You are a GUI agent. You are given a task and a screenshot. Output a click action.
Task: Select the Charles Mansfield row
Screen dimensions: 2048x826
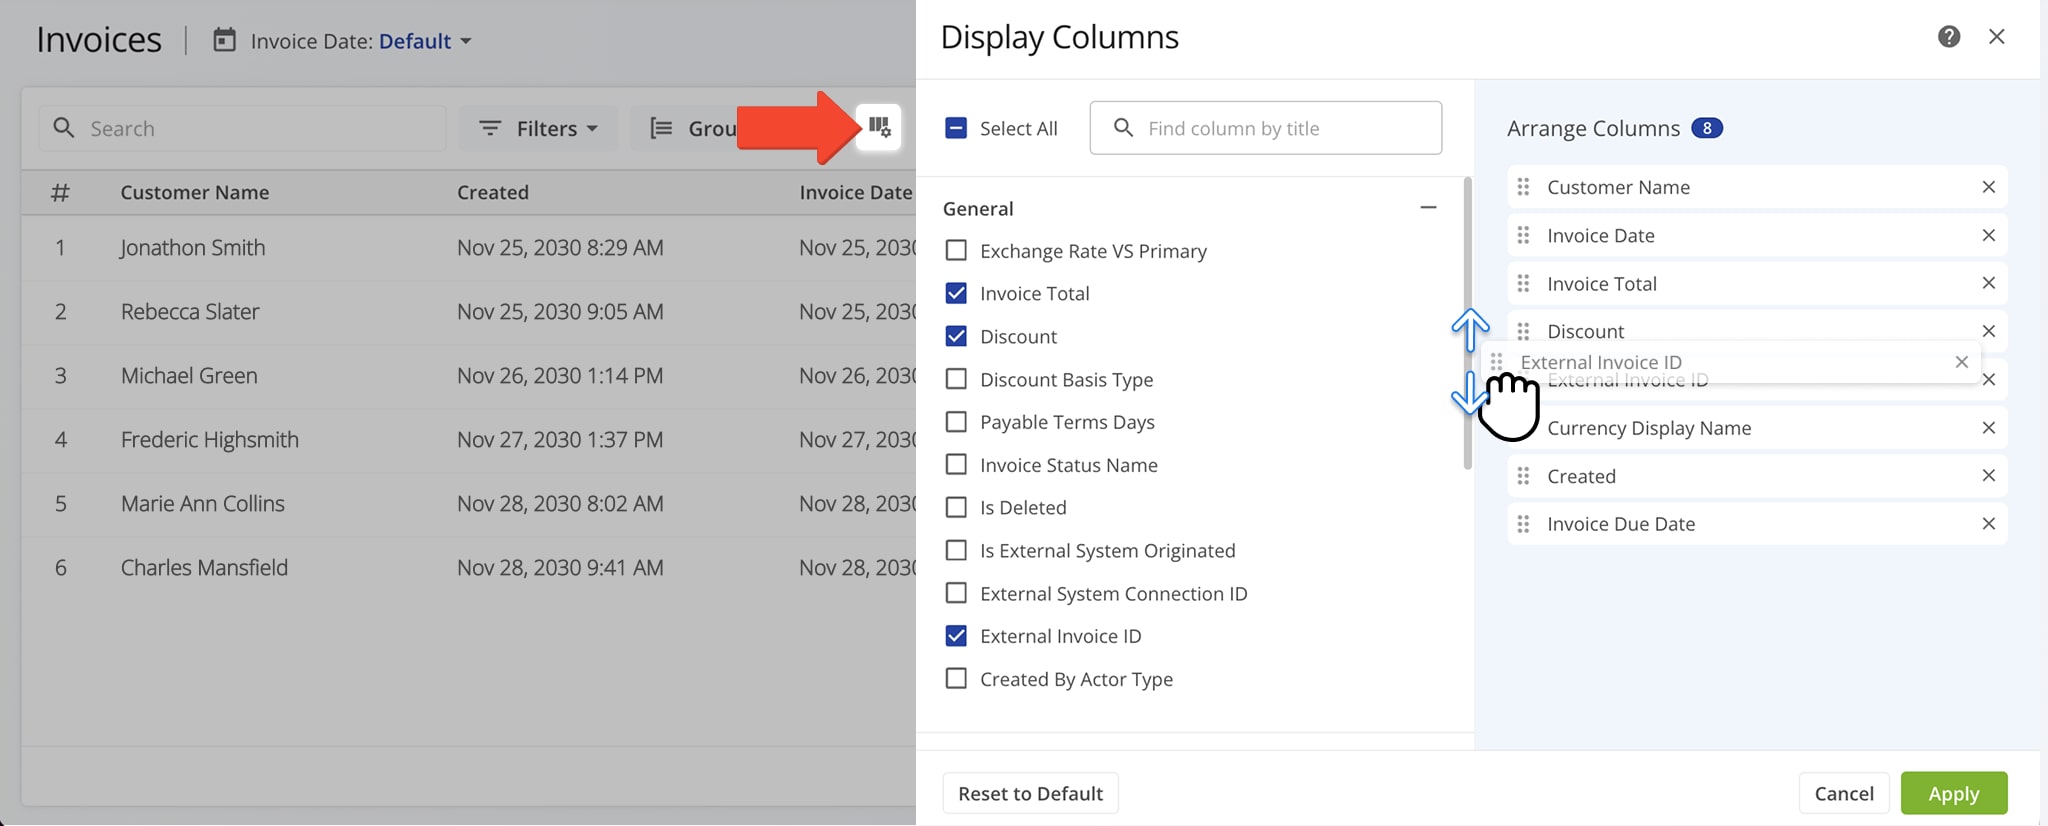click(x=468, y=568)
